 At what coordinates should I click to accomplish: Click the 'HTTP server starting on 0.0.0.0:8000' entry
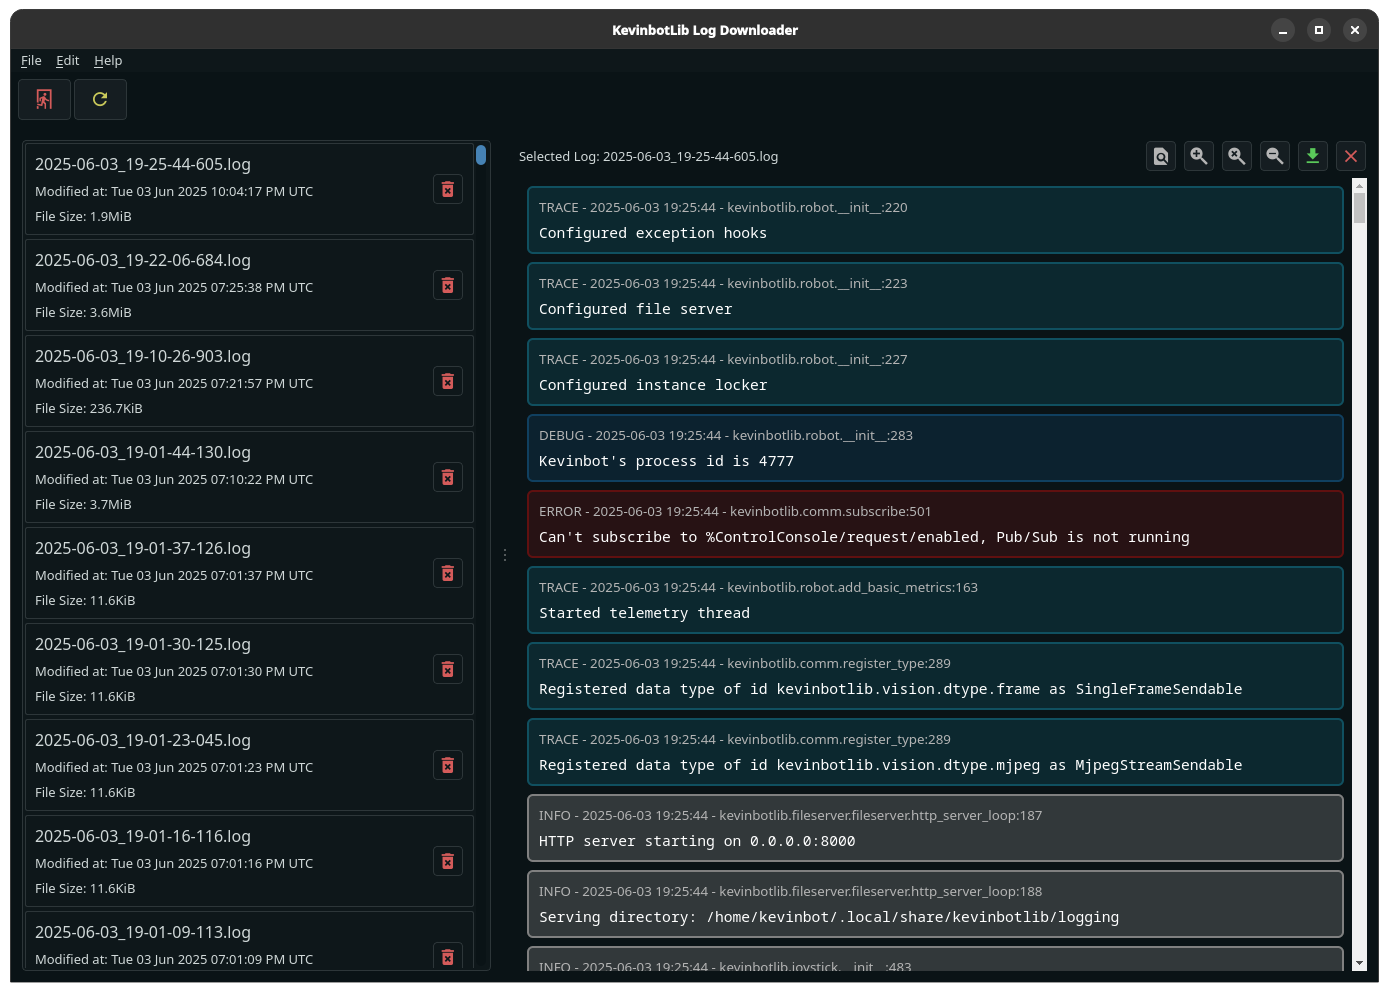(935, 828)
